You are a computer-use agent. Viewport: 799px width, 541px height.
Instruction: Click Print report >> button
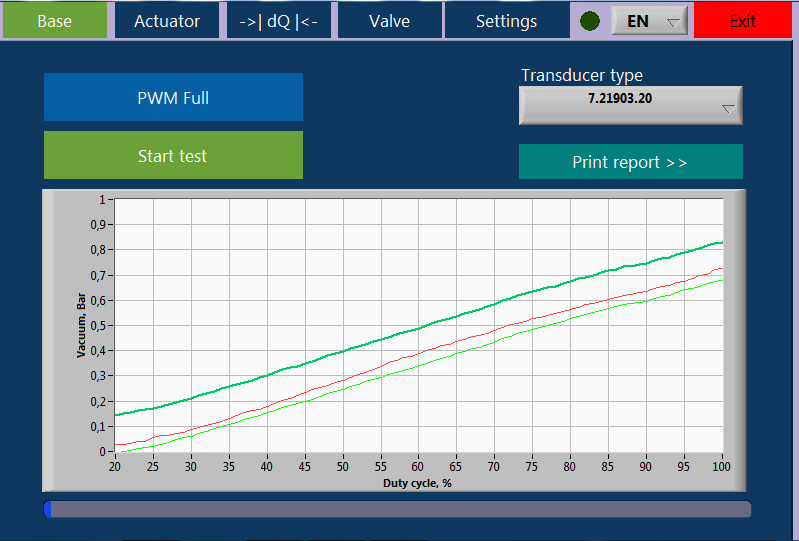coord(630,162)
